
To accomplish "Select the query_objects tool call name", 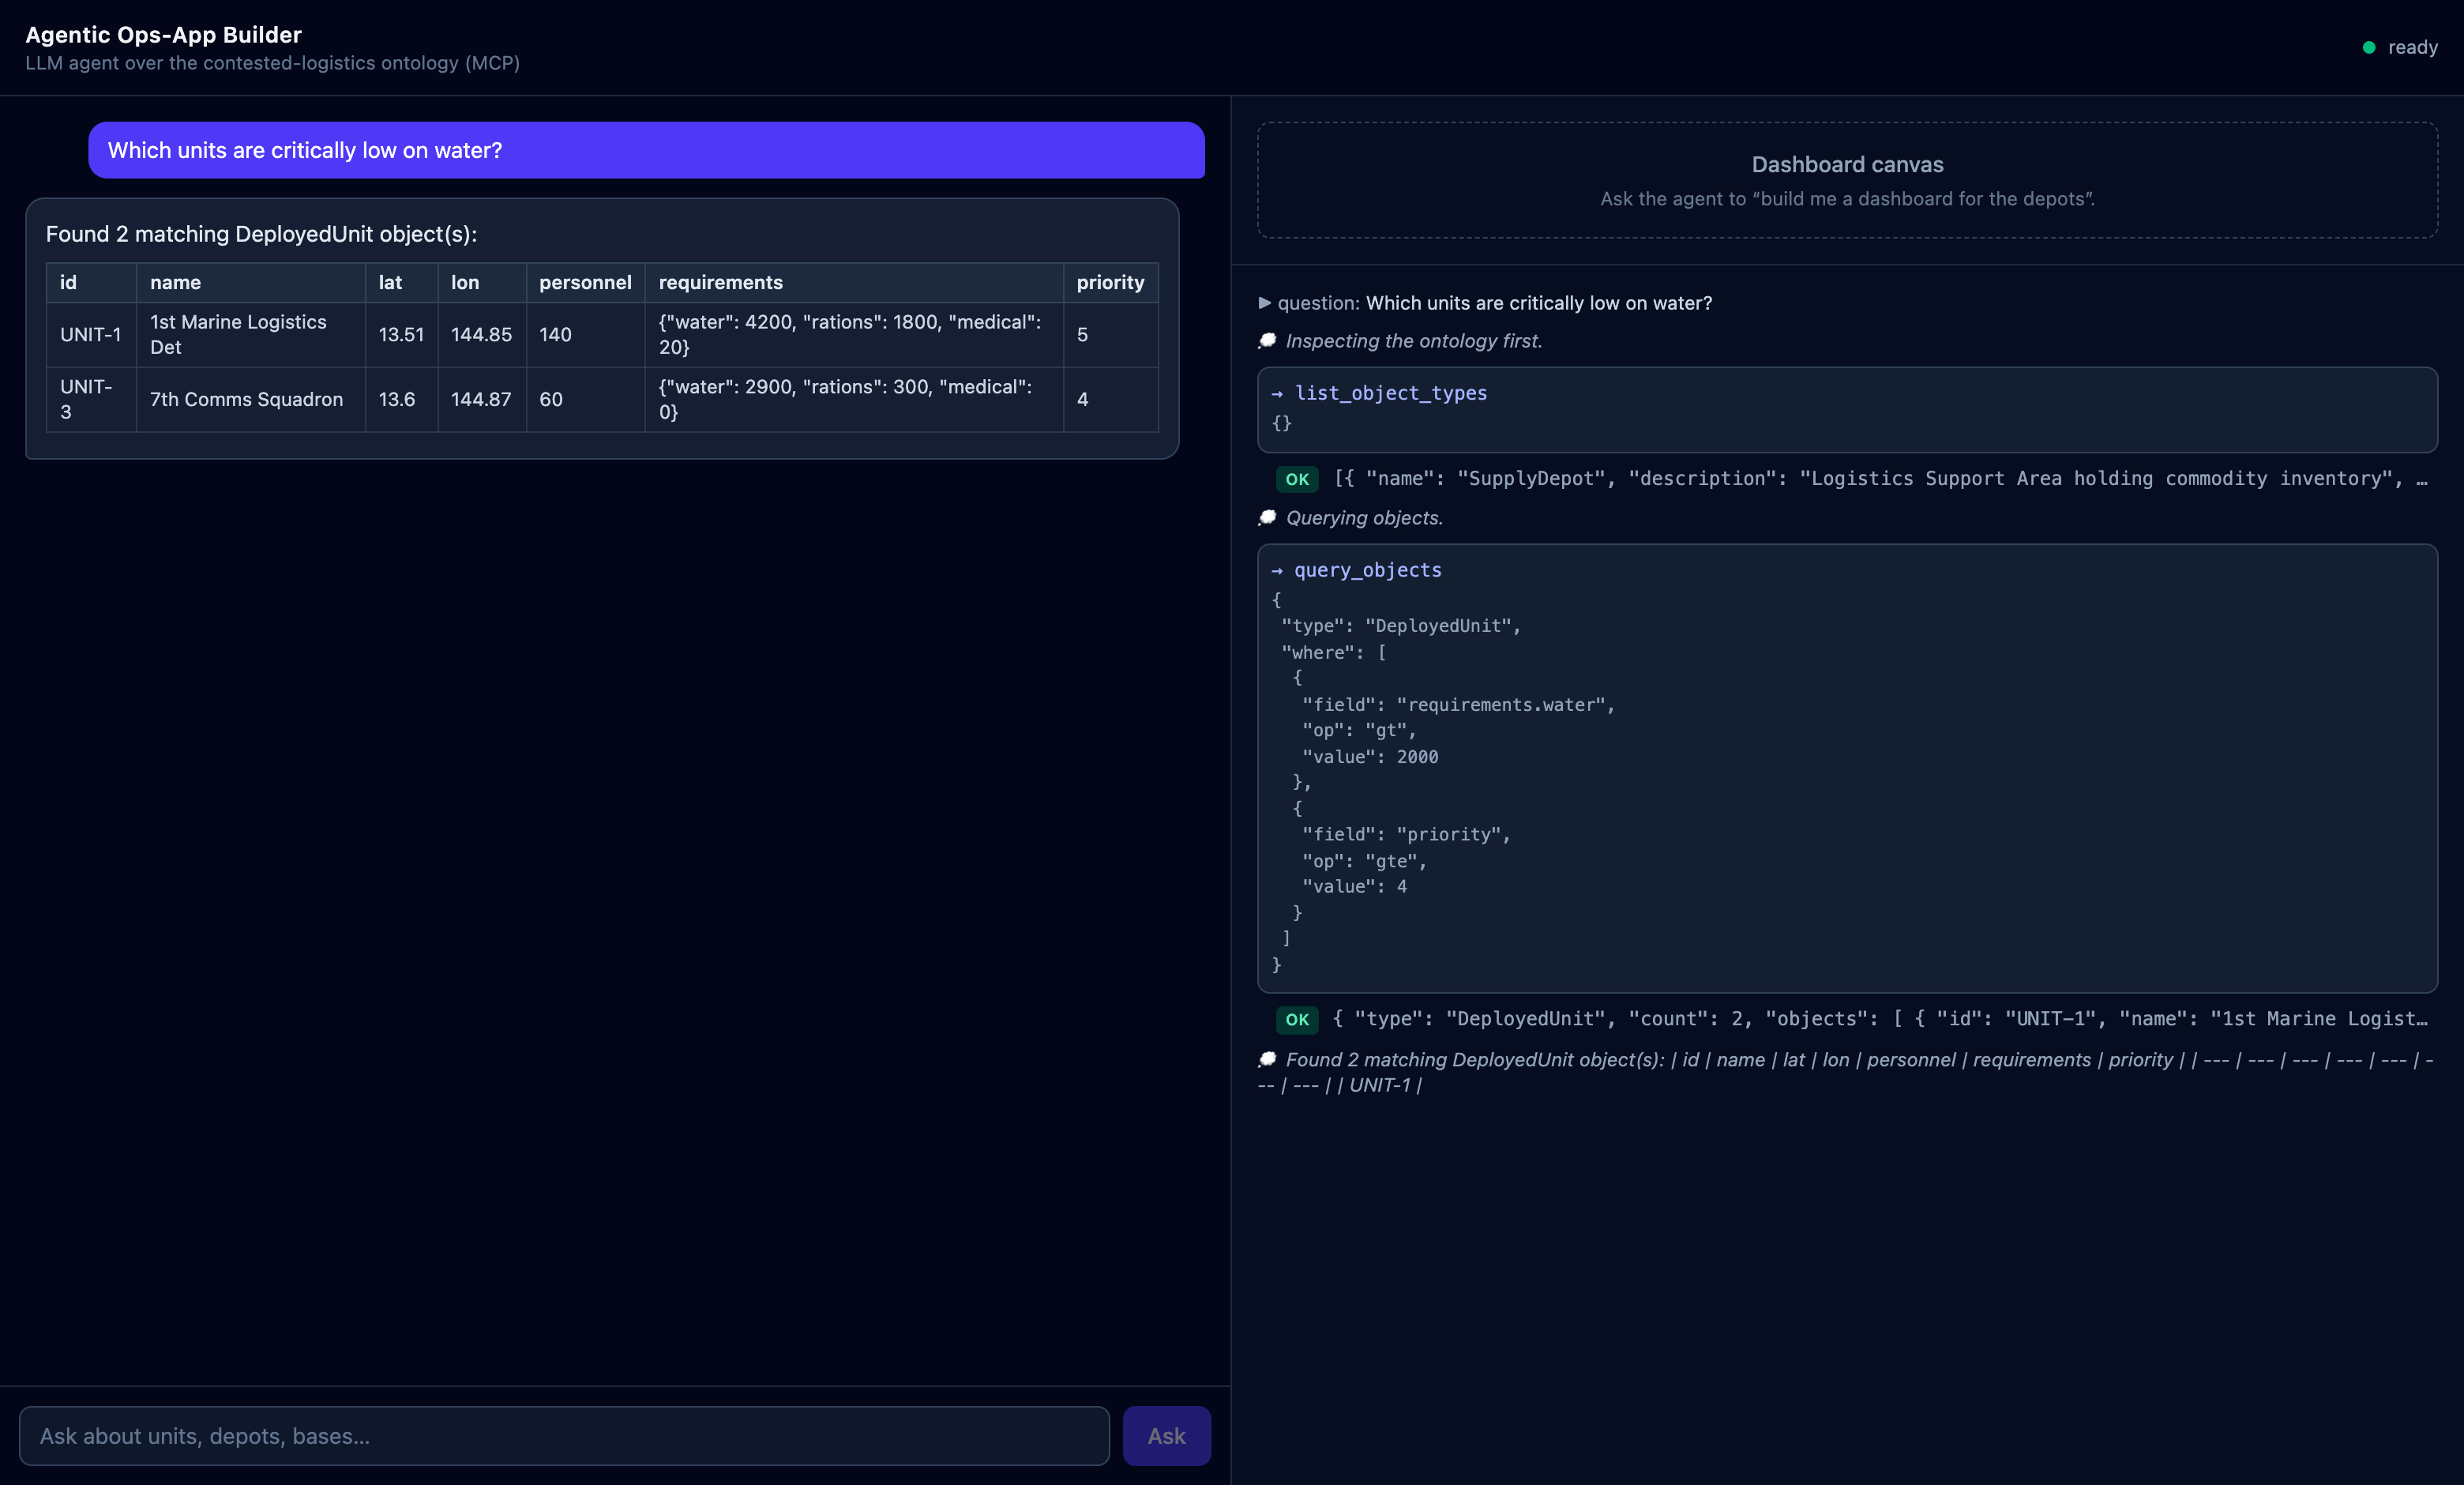I will pyautogui.click(x=1368, y=570).
